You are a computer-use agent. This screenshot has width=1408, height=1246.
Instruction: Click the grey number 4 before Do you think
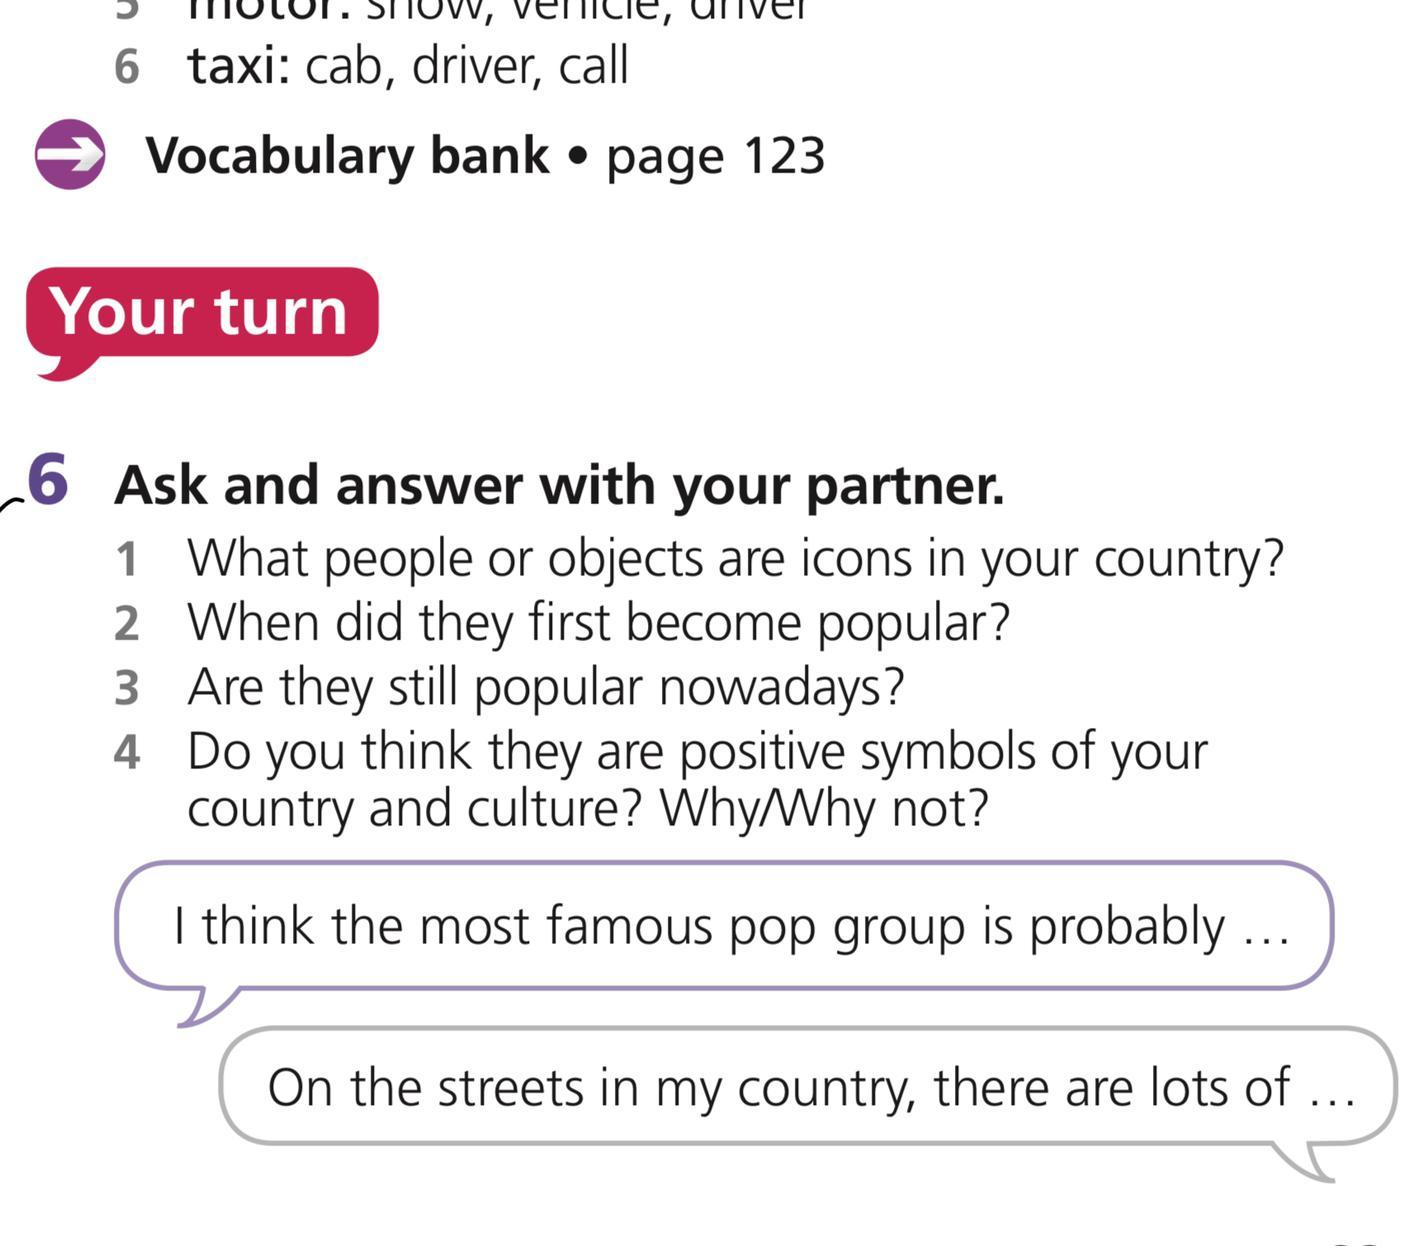coord(126,752)
